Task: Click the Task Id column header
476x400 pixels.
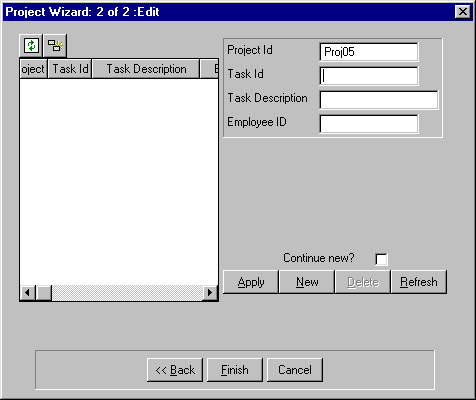Action: click(70, 69)
